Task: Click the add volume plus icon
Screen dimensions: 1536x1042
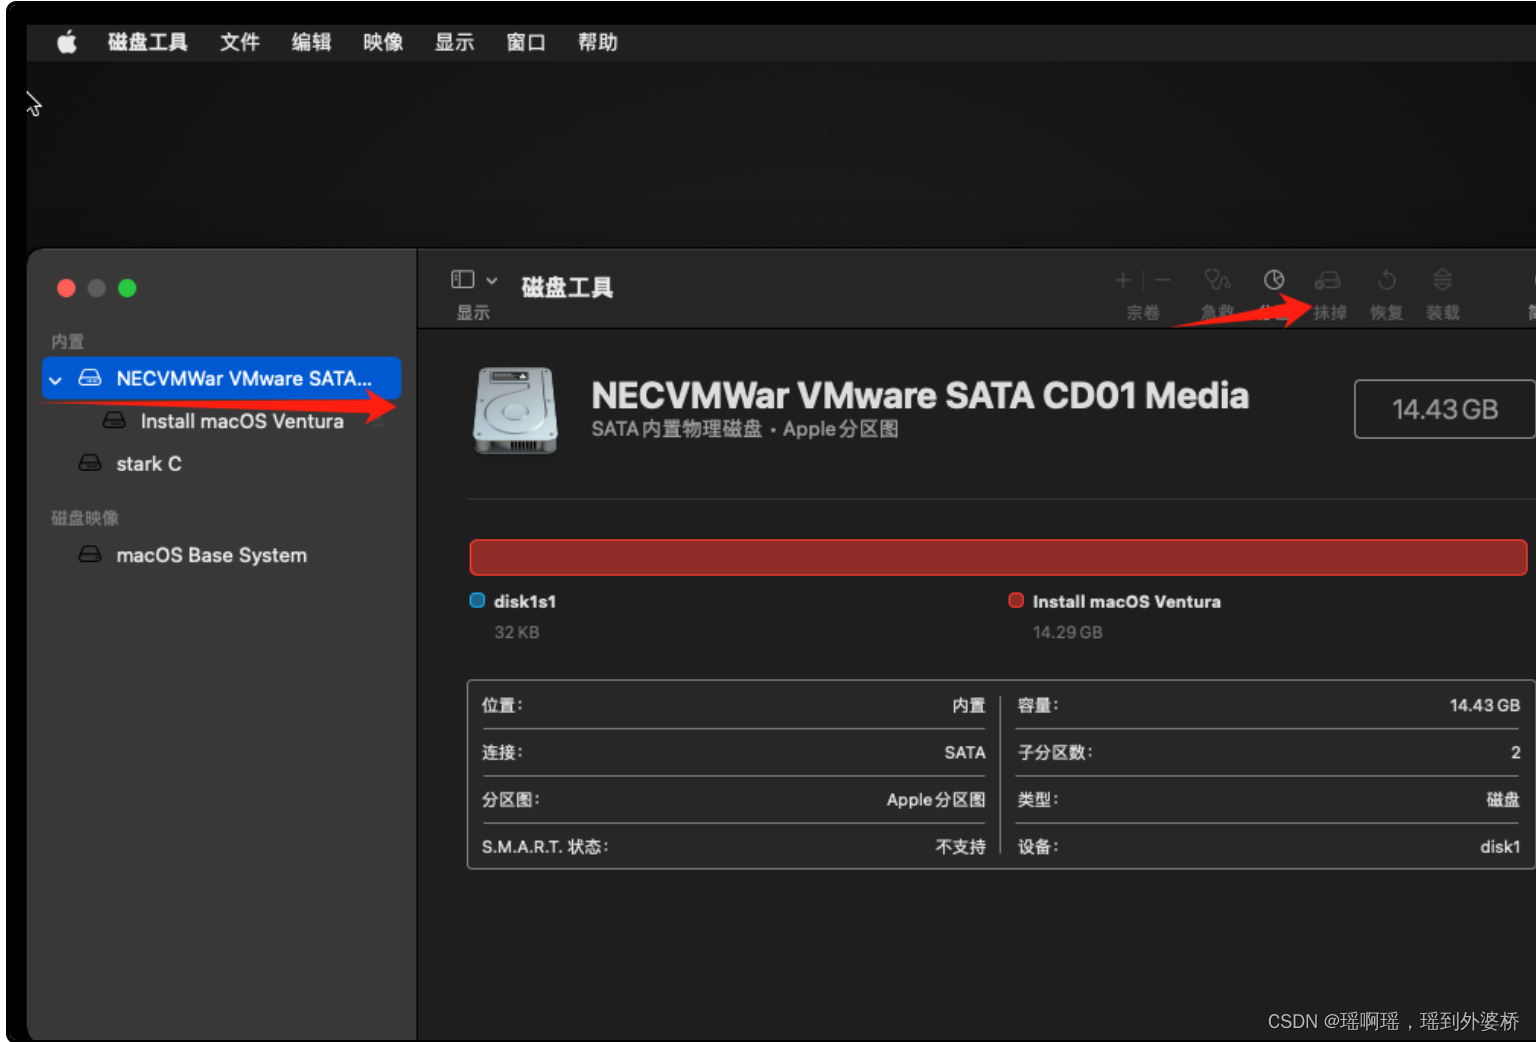Action: point(1123,280)
